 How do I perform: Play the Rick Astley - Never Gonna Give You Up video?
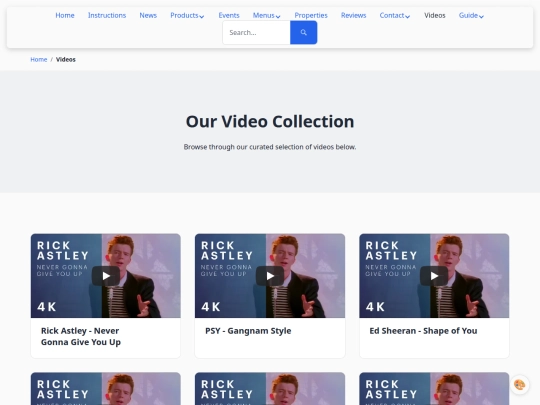(106, 276)
